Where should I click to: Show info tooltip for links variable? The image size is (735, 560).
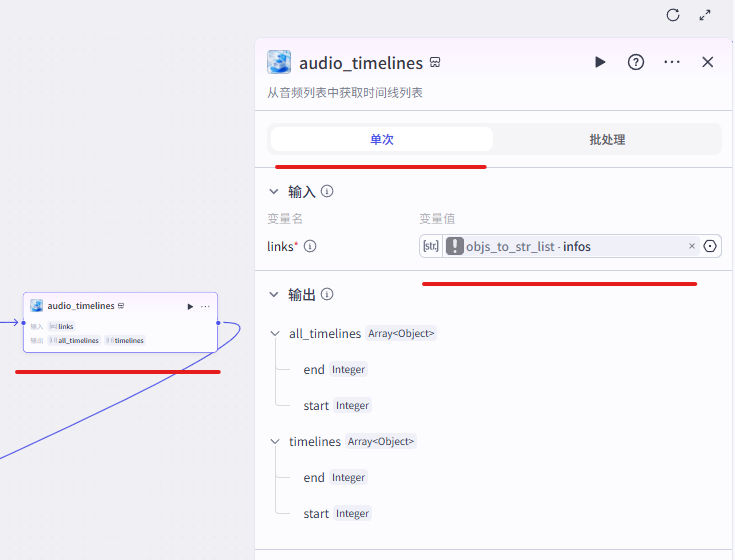pos(310,246)
